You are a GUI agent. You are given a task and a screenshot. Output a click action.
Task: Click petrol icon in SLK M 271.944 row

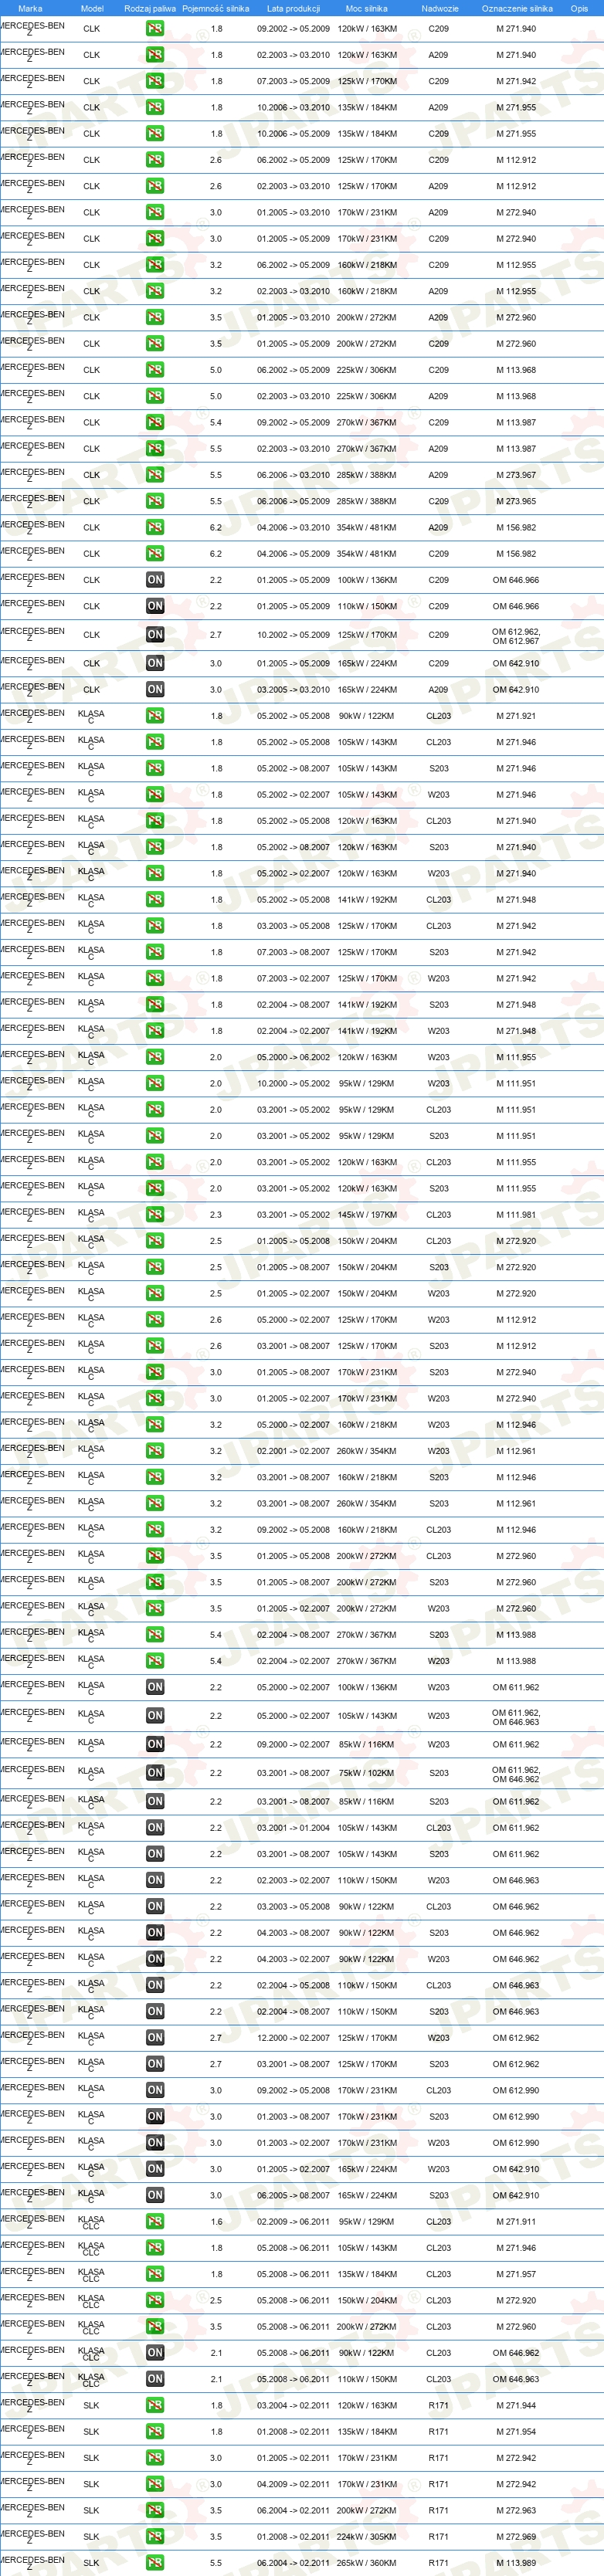click(155, 2405)
